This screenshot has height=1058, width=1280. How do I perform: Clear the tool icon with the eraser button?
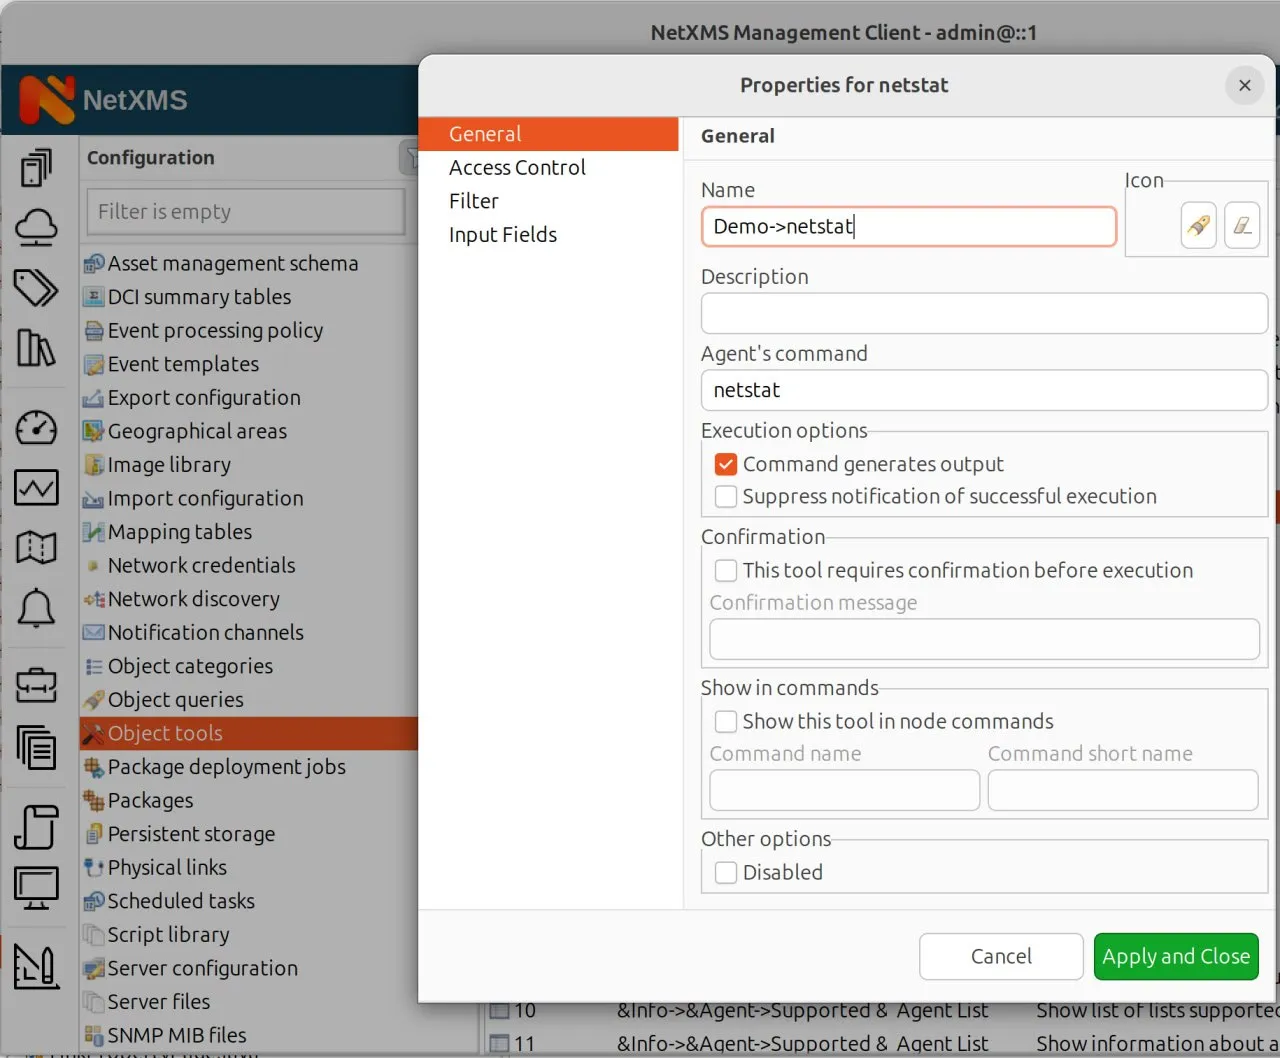pyautogui.click(x=1242, y=226)
